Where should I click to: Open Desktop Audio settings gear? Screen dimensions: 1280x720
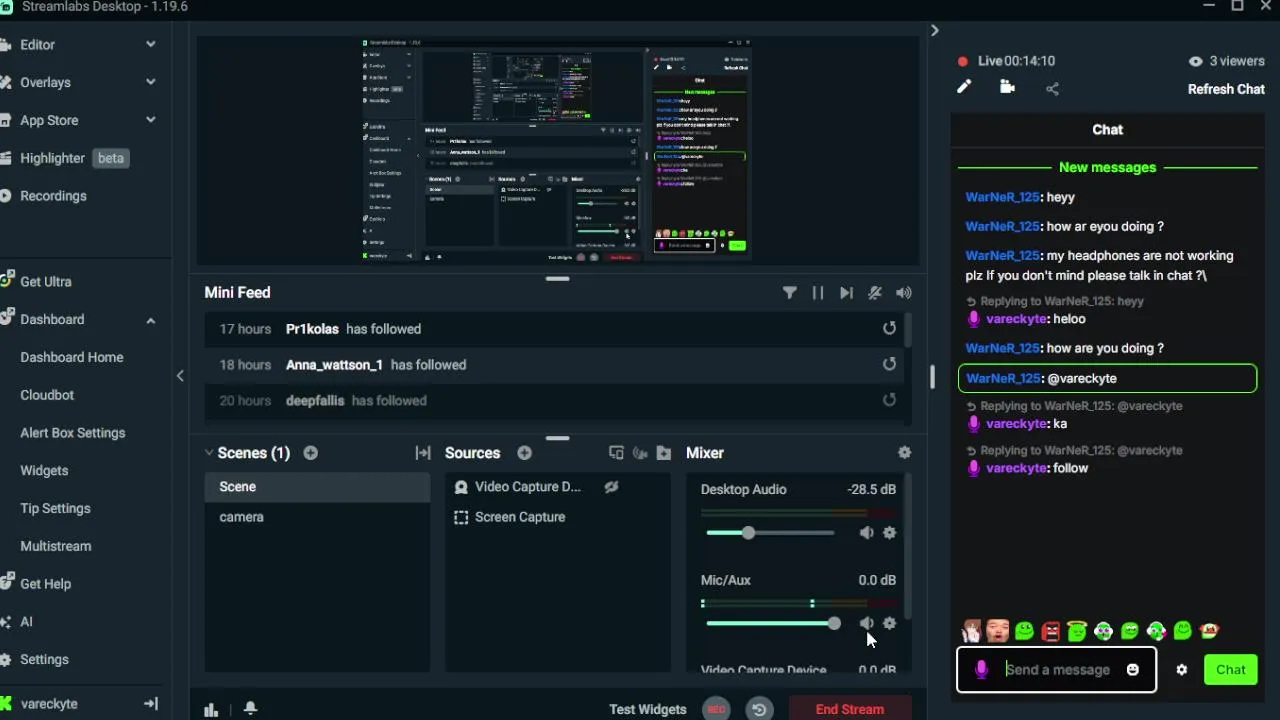point(890,533)
